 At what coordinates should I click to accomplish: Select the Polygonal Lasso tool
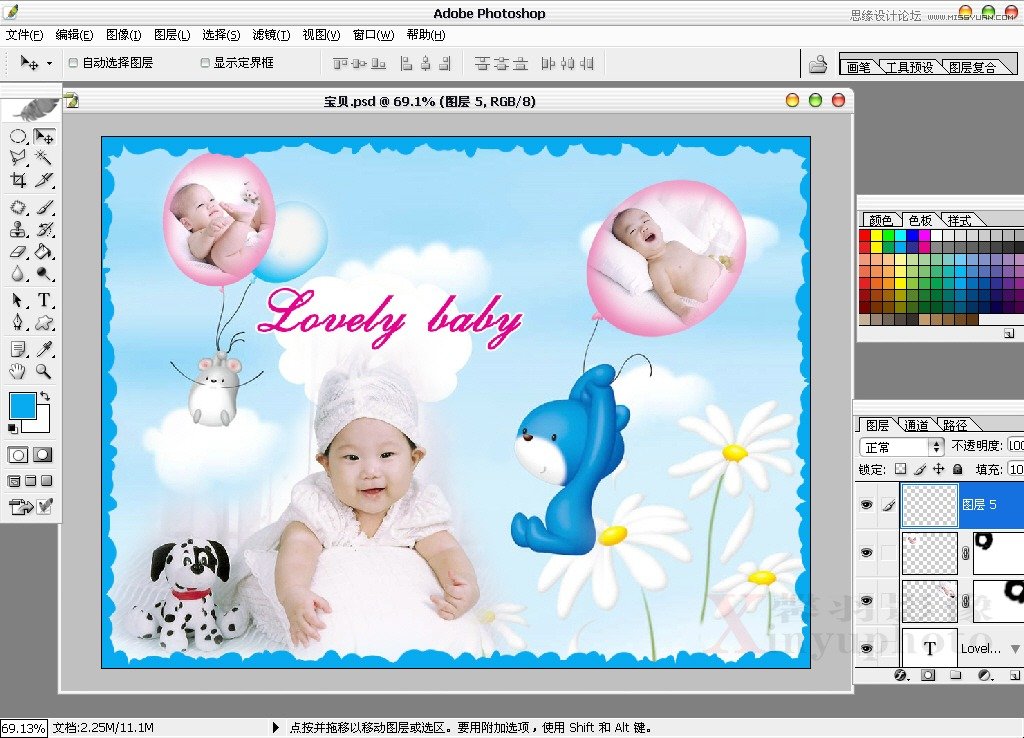pyautogui.click(x=18, y=157)
